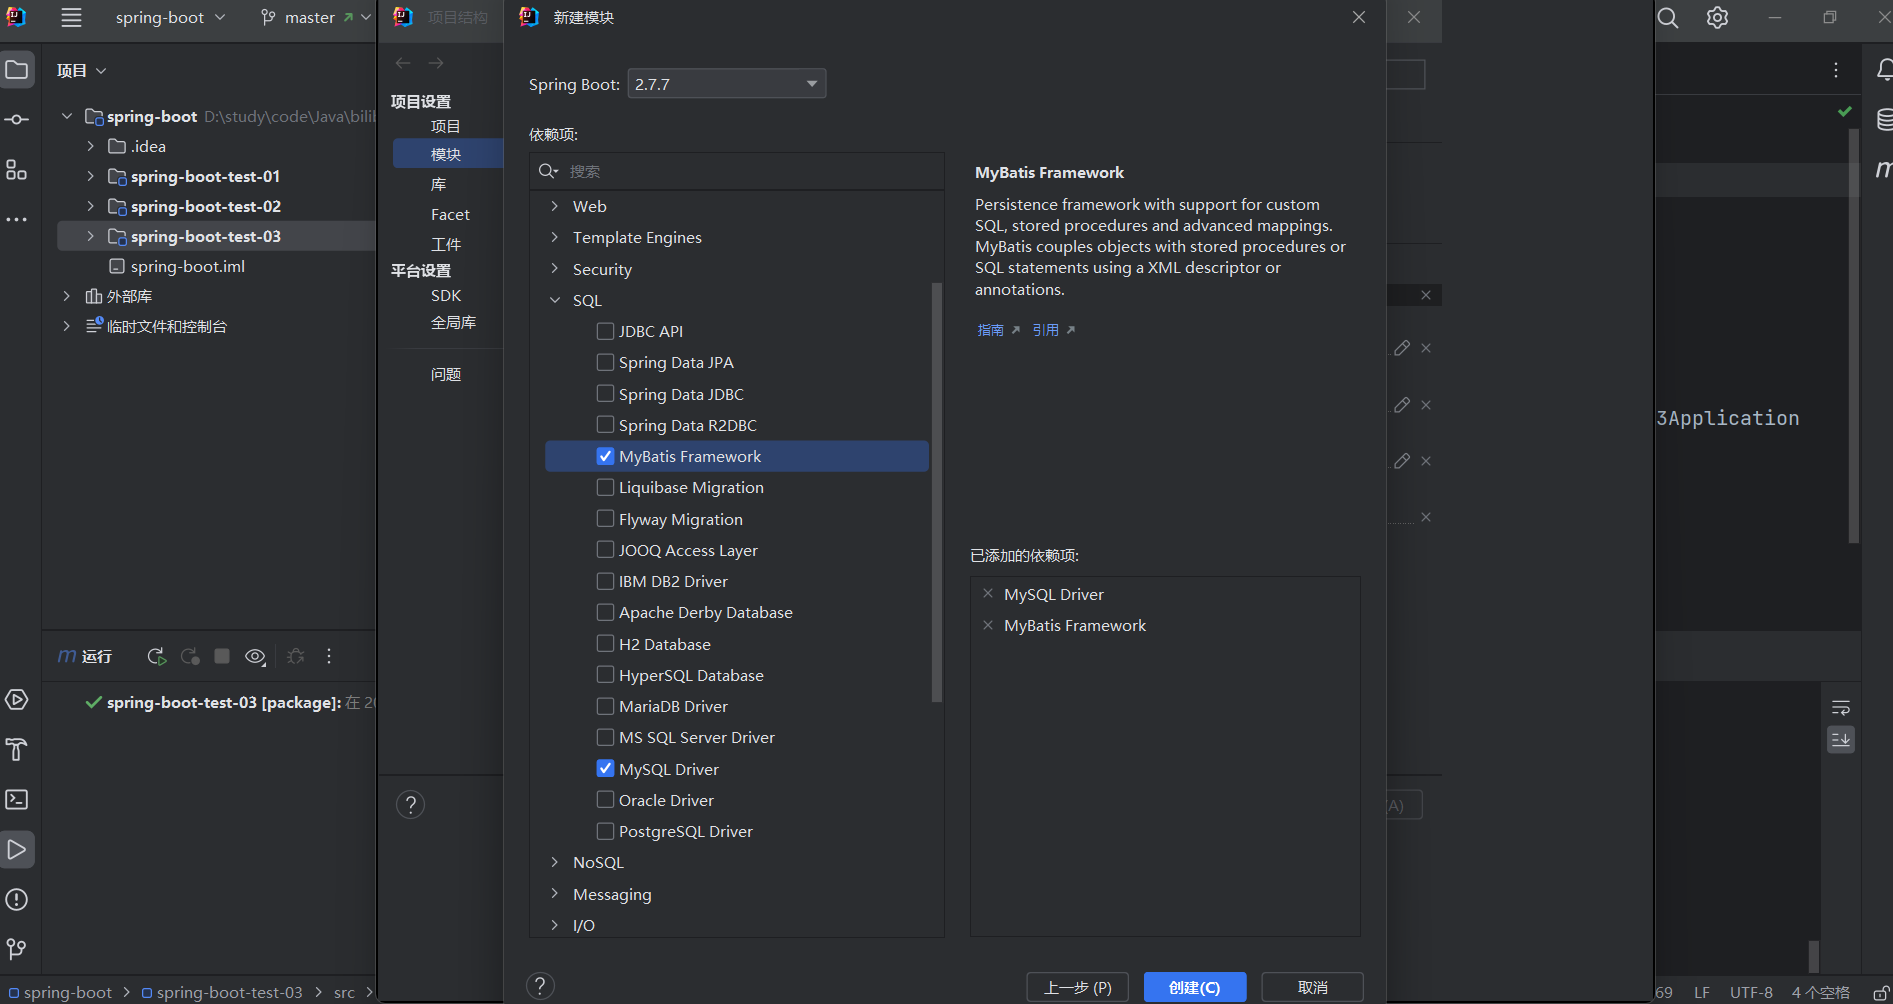
Task: Select 库 in Project Structure sidebar
Action: coord(439,184)
